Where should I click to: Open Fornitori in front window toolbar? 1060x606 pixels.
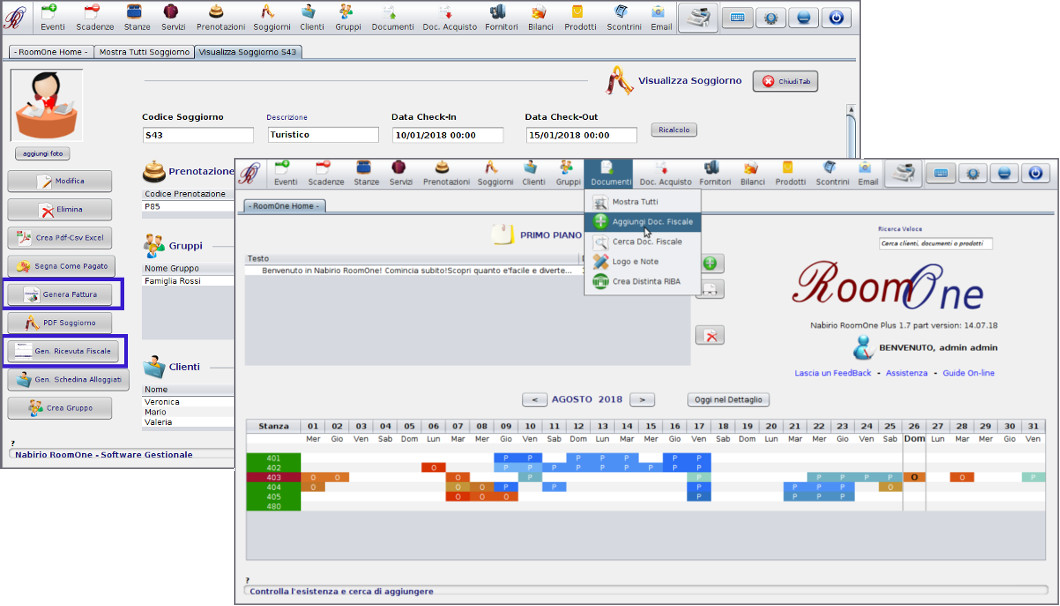click(715, 173)
